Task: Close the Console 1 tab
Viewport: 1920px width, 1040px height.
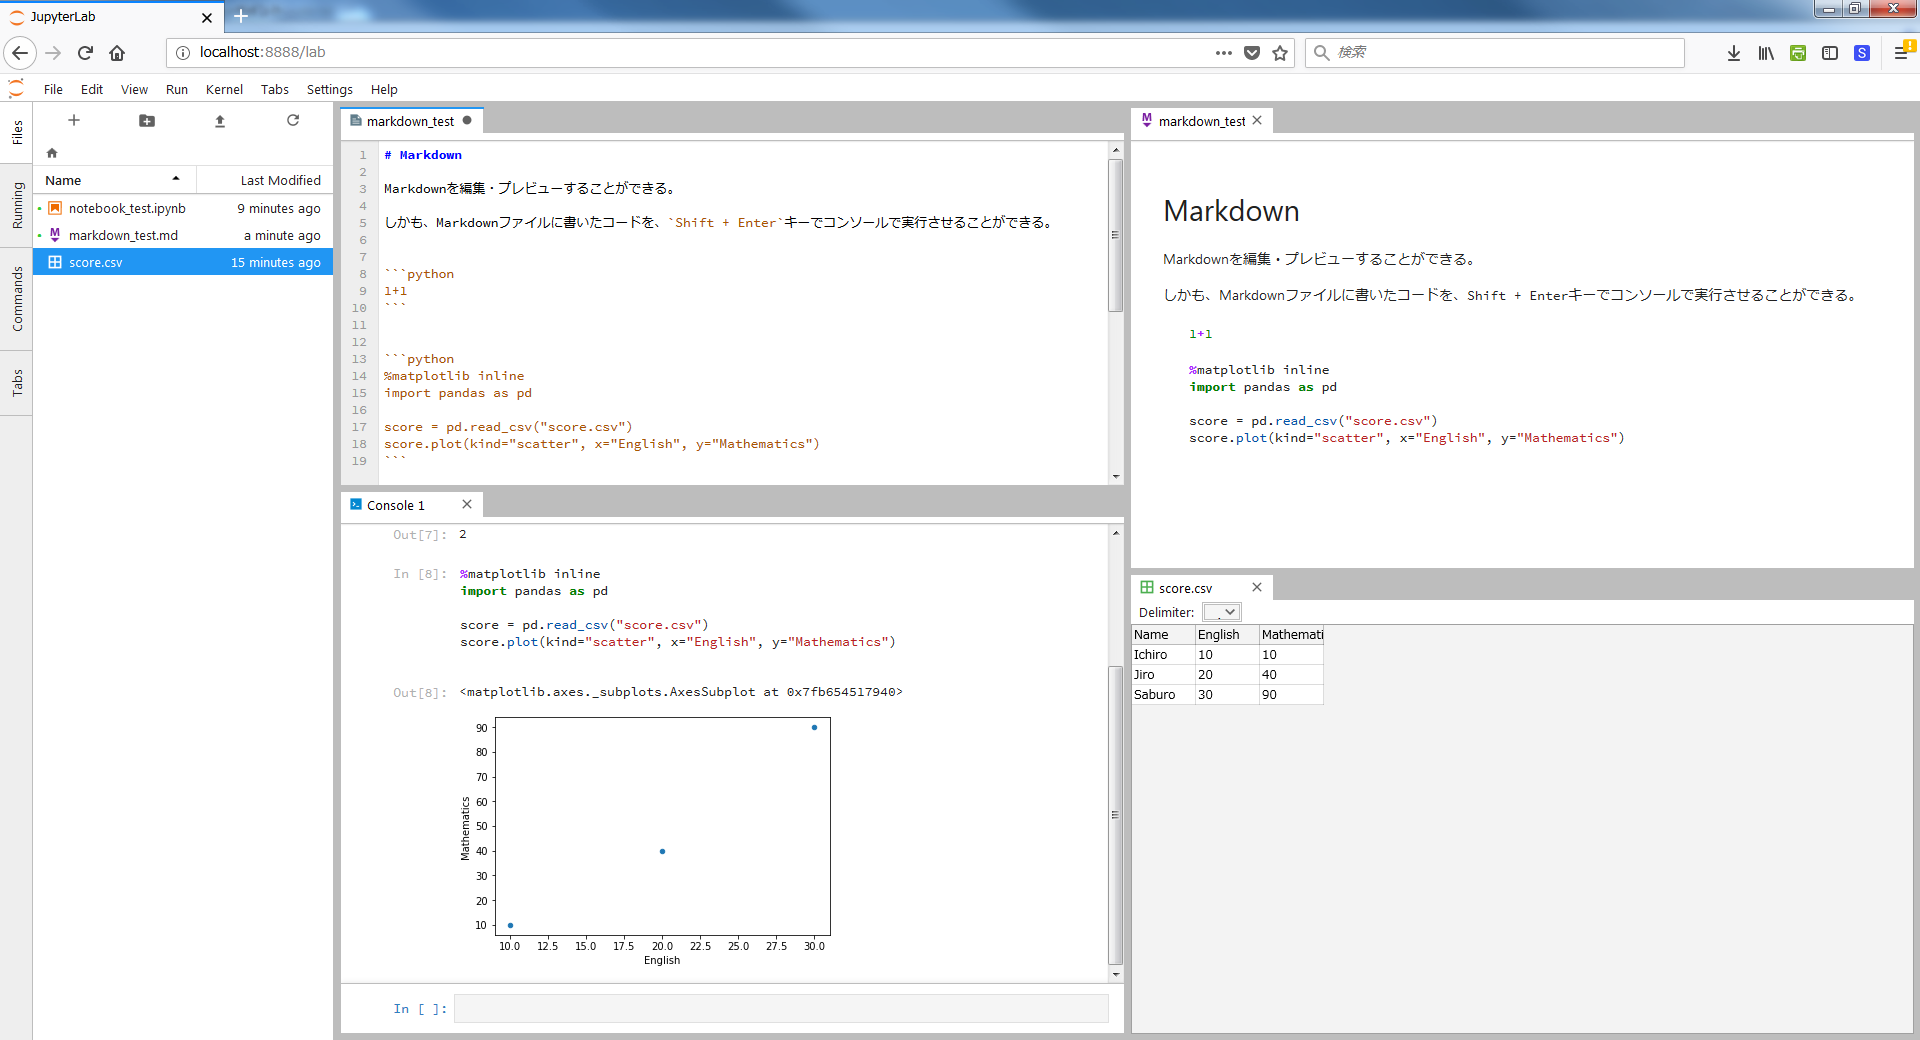Action: tap(467, 505)
